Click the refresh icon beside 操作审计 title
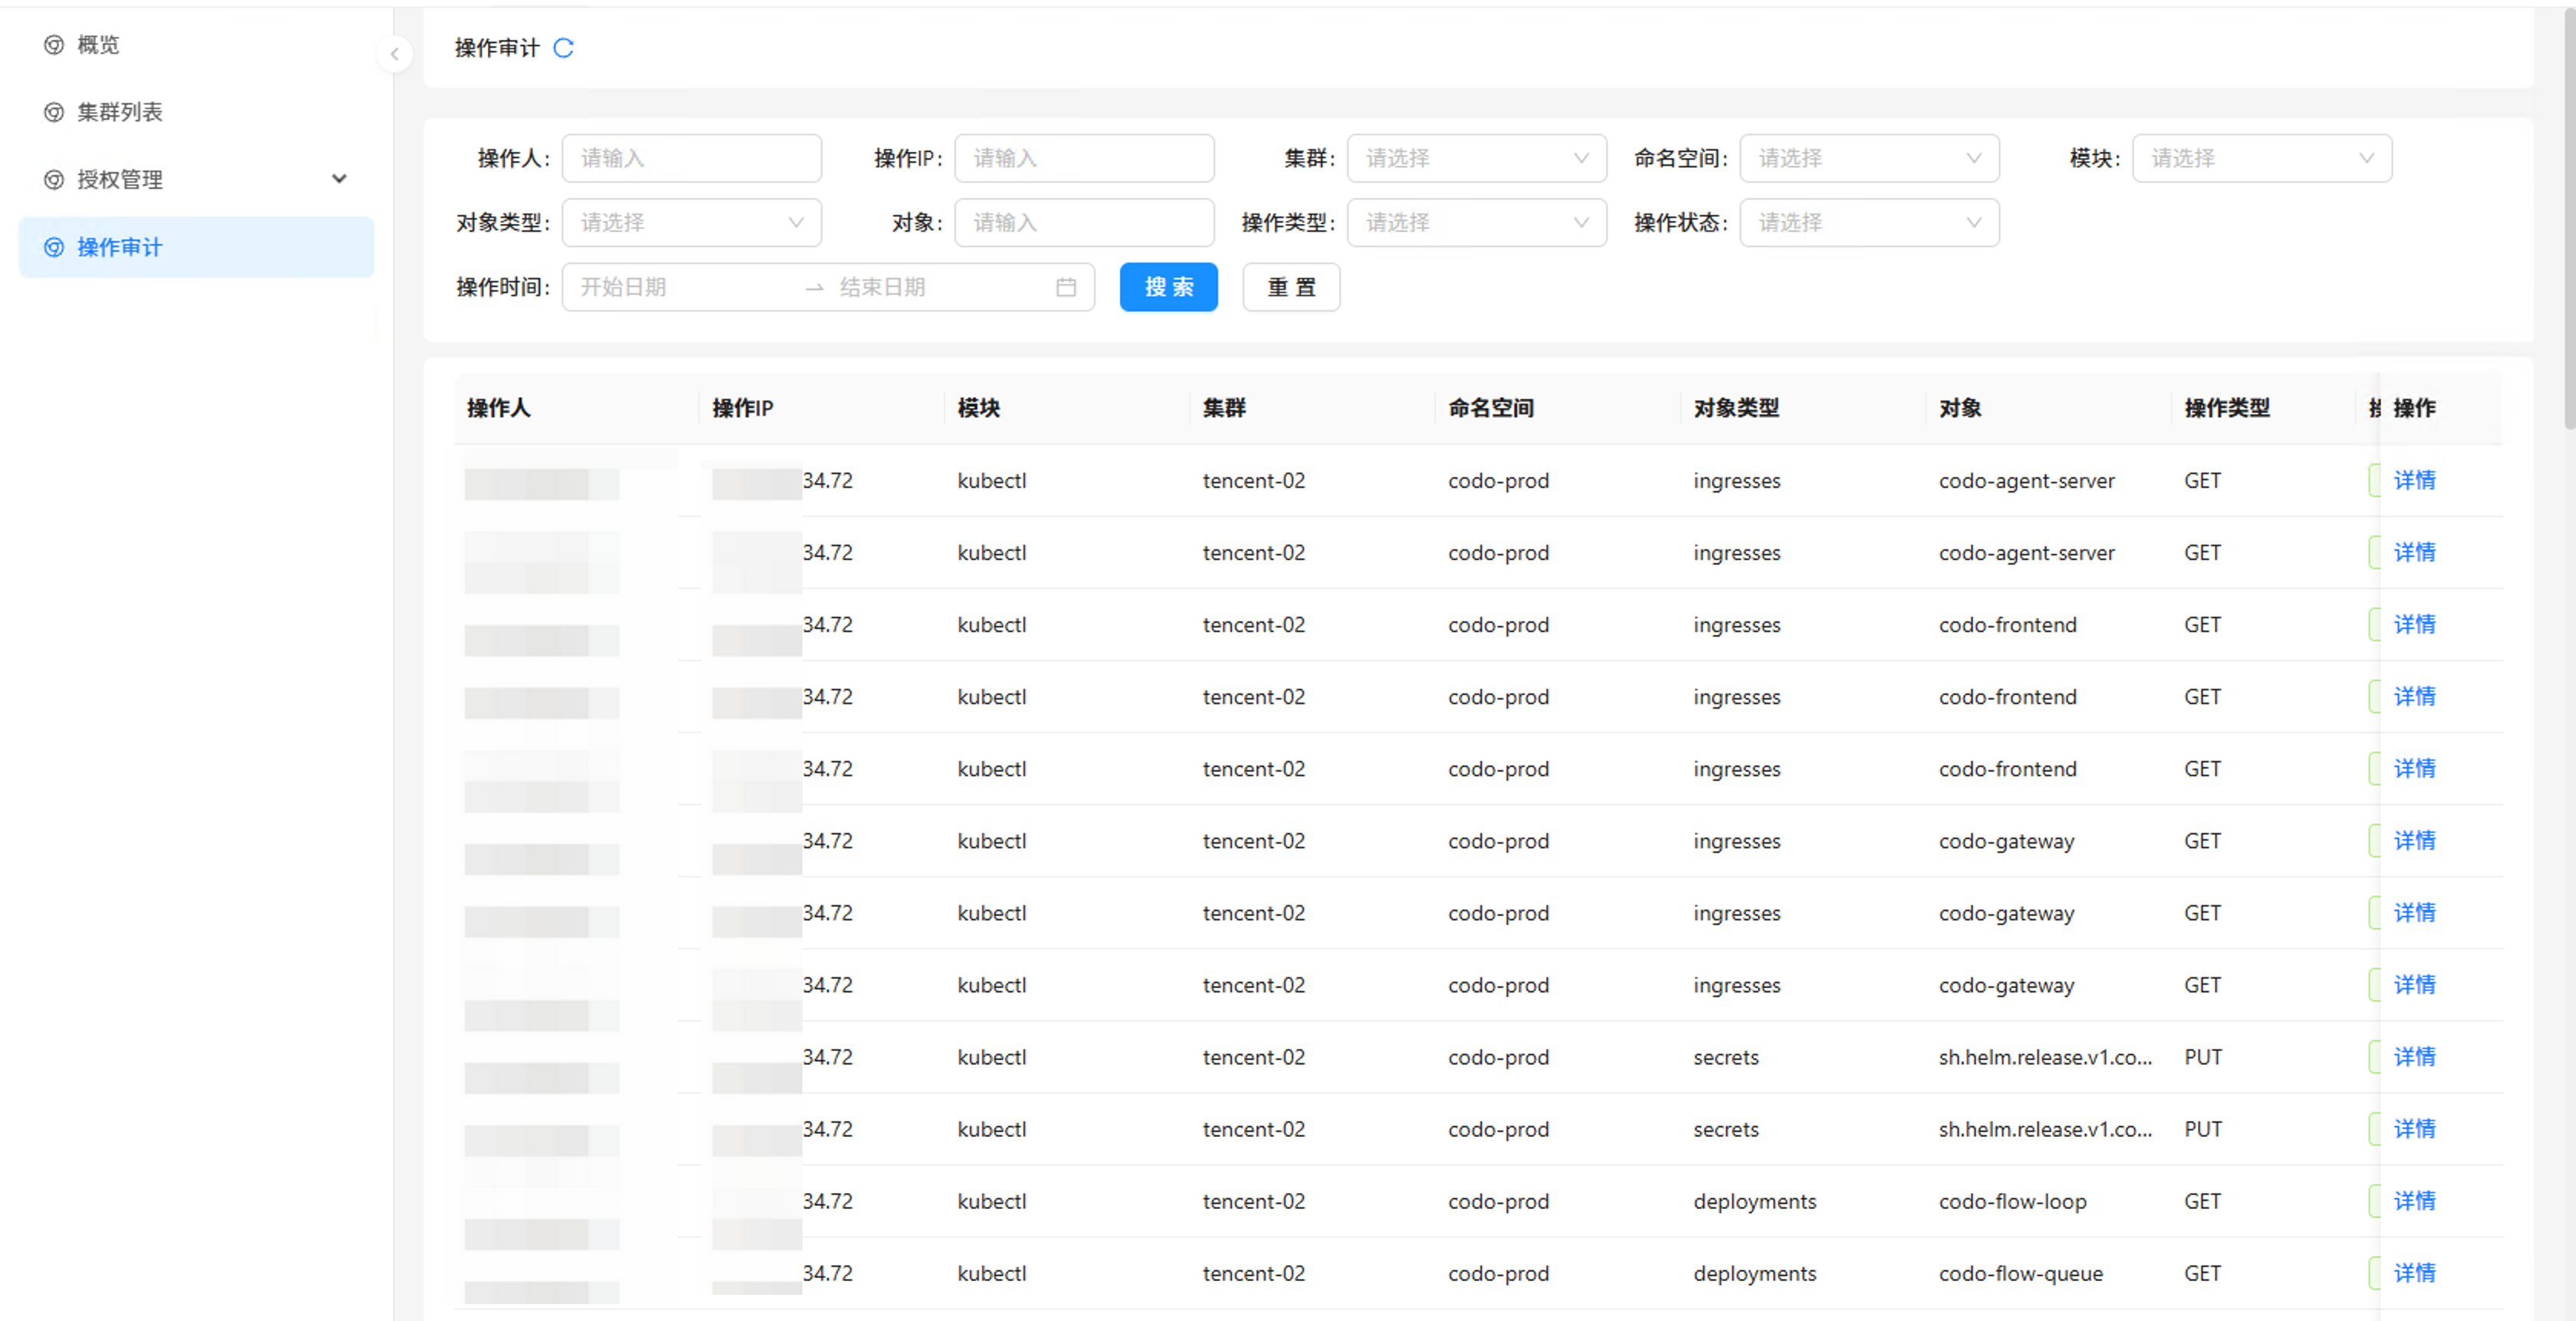 point(563,48)
